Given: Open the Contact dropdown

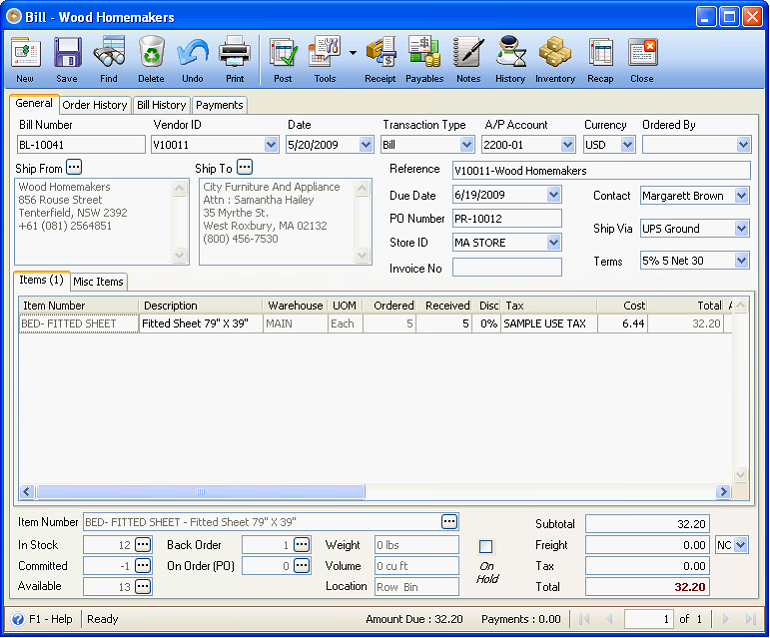Looking at the screenshot, I should [x=742, y=195].
